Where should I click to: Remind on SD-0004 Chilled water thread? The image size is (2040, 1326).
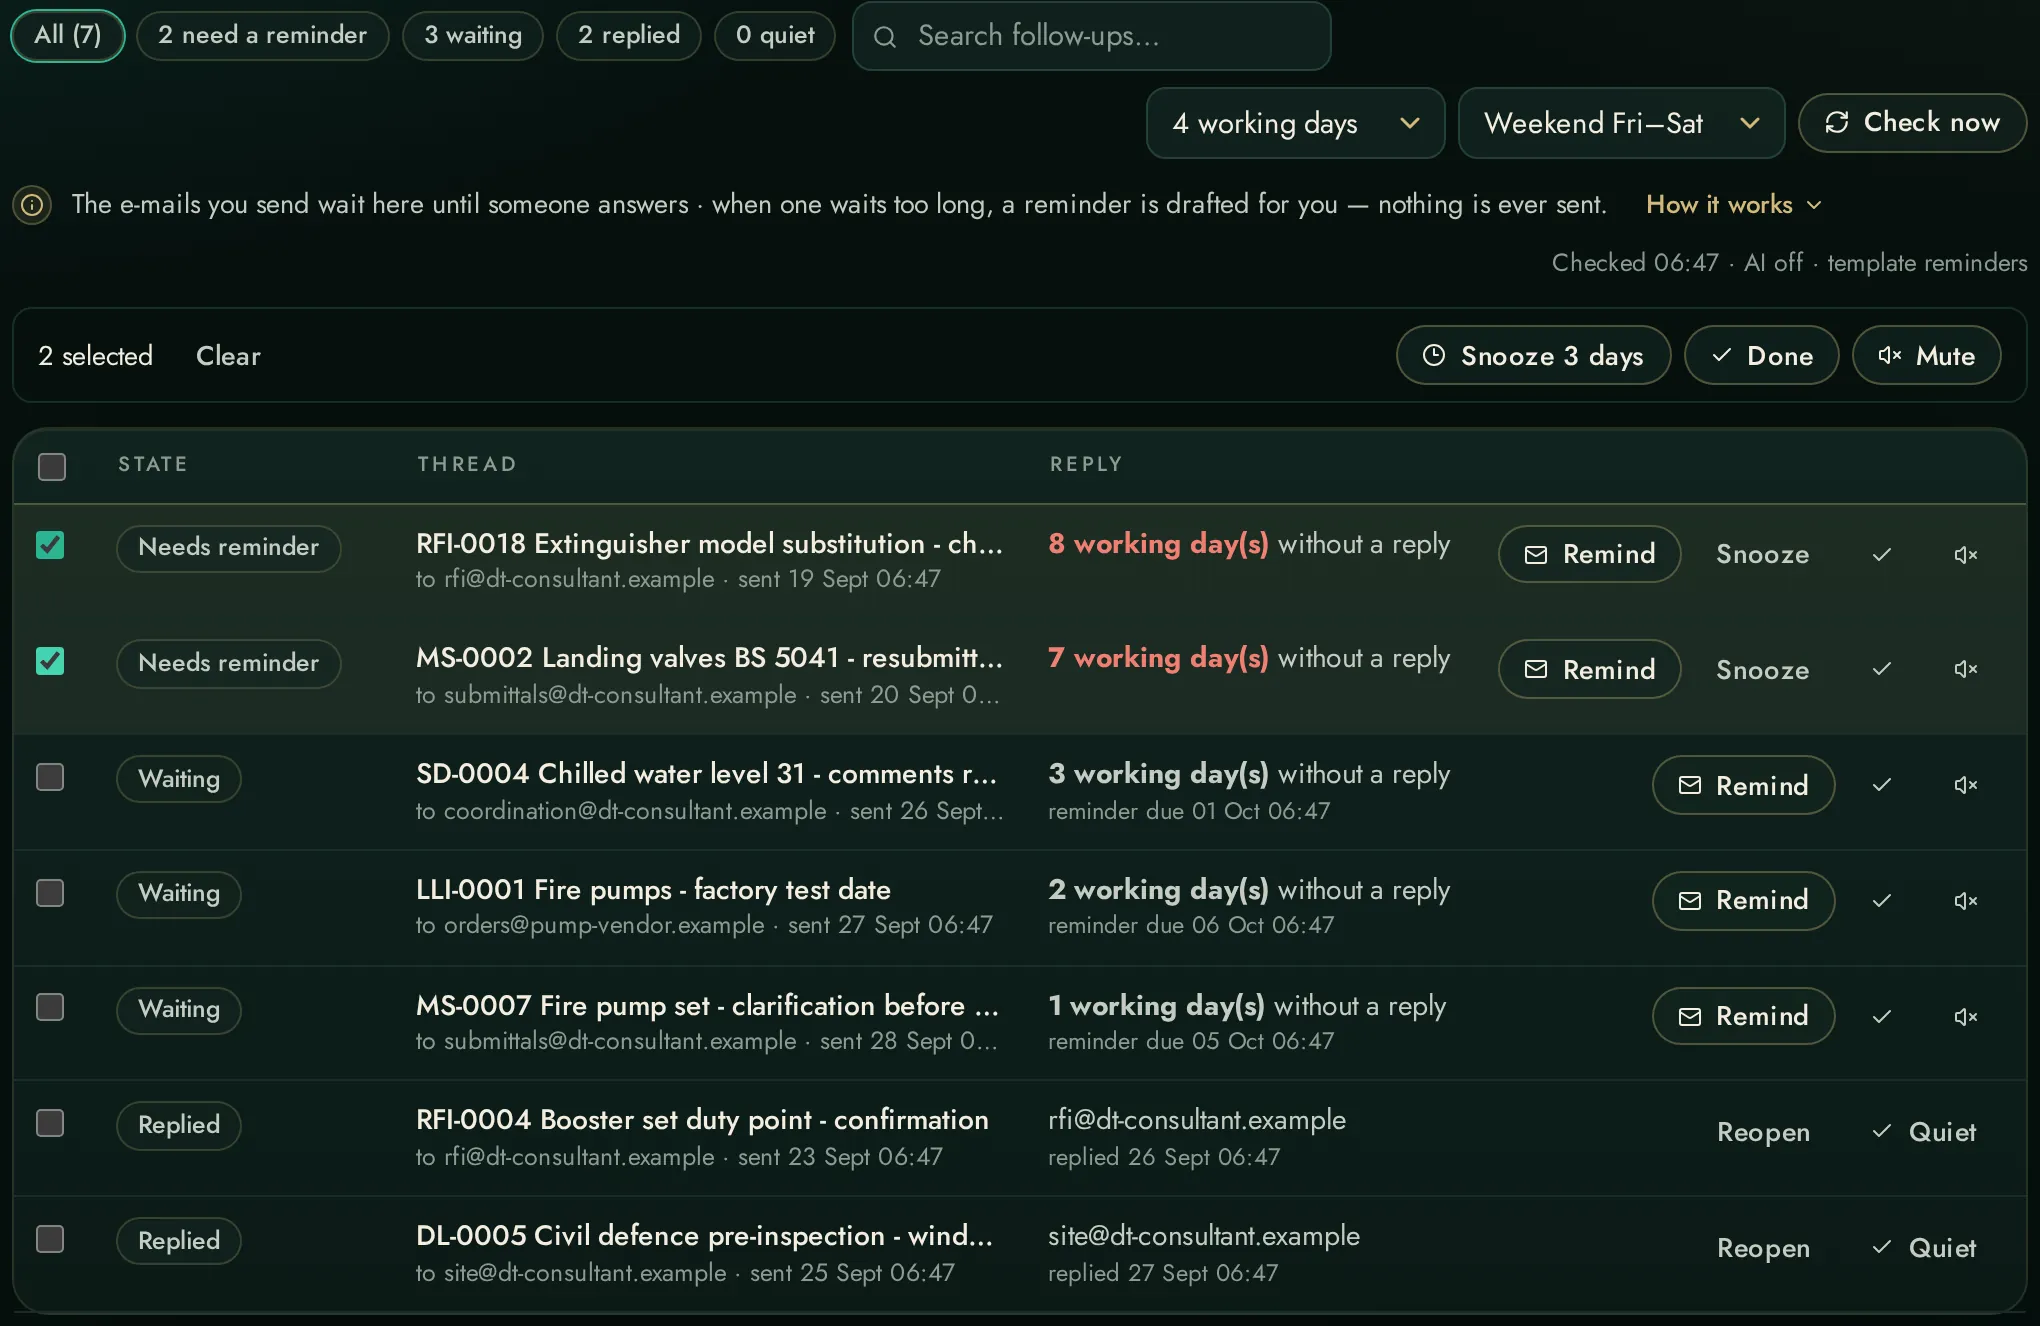(1743, 785)
